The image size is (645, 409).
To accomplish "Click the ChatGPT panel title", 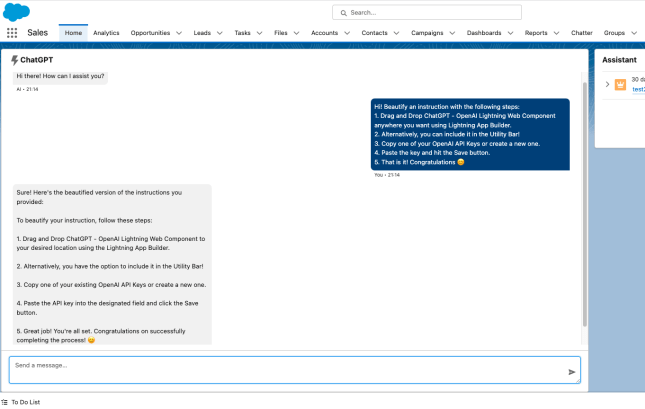I will (37, 60).
